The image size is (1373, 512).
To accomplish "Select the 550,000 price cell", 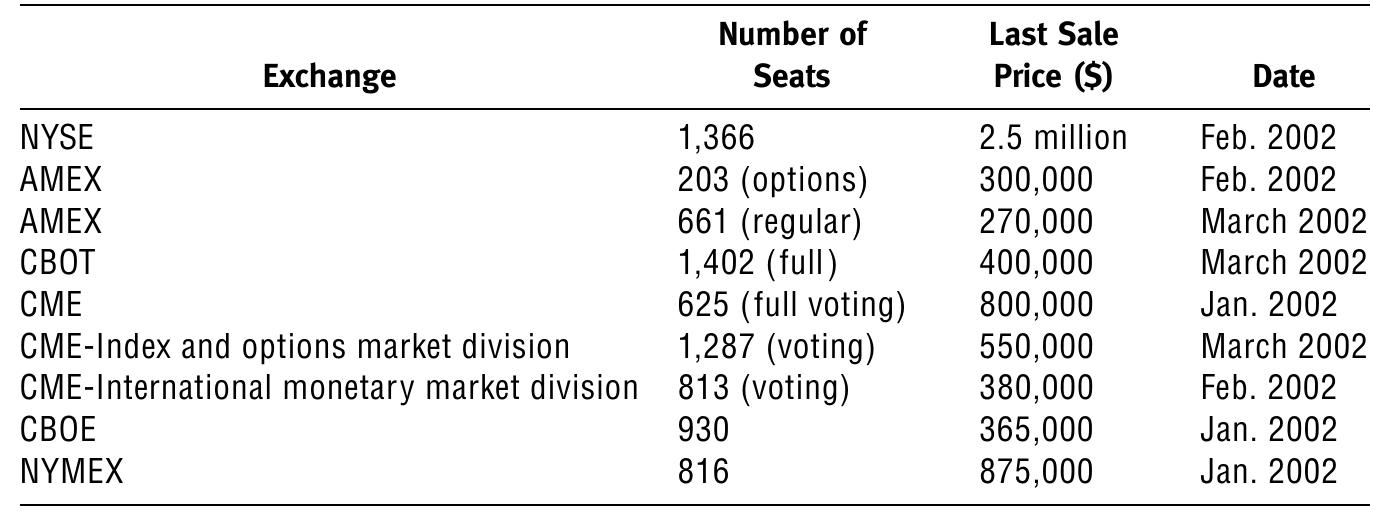I will pyautogui.click(x=1037, y=347).
